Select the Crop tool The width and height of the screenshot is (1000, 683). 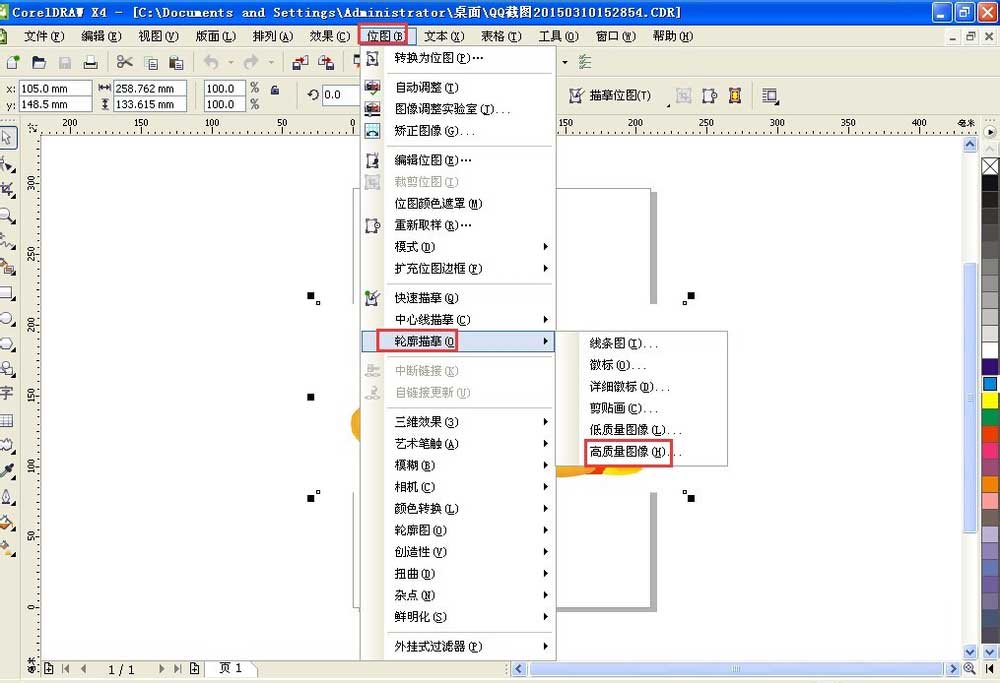pos(8,189)
